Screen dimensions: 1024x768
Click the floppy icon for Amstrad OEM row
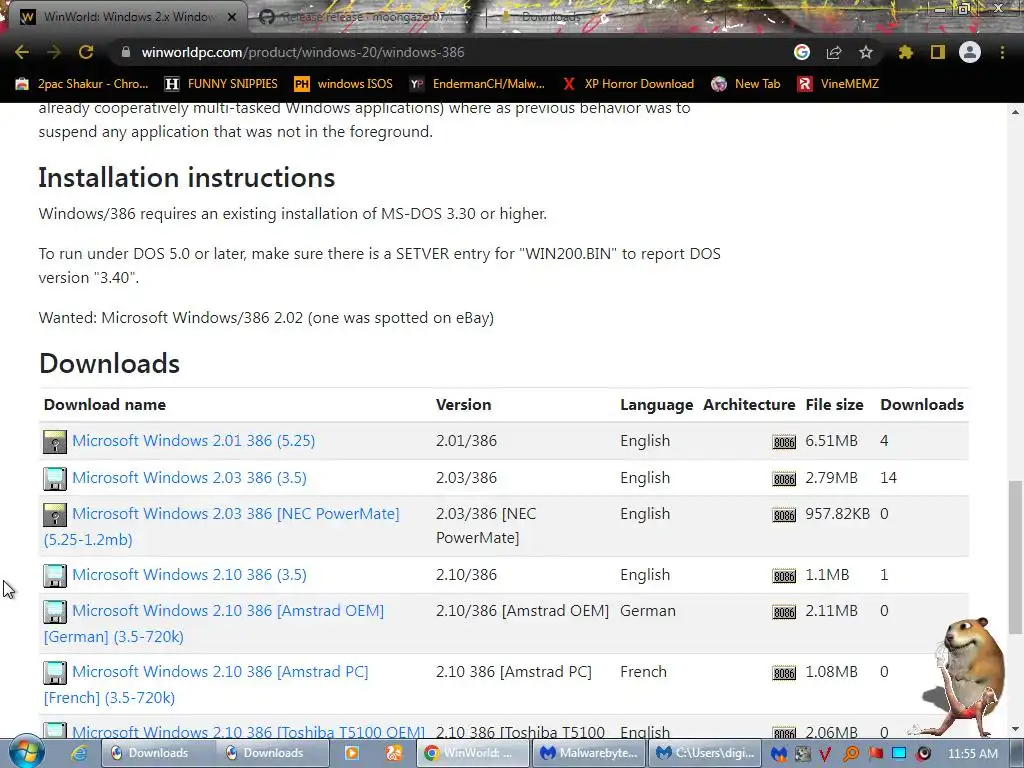click(x=55, y=612)
